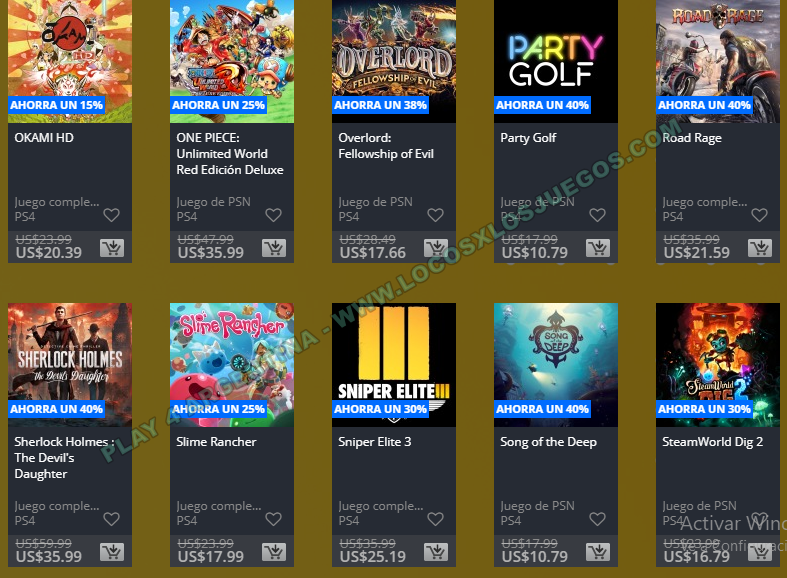787x578 pixels.
Task: Toggle wishlist heart for Party Golf
Action: tap(597, 215)
